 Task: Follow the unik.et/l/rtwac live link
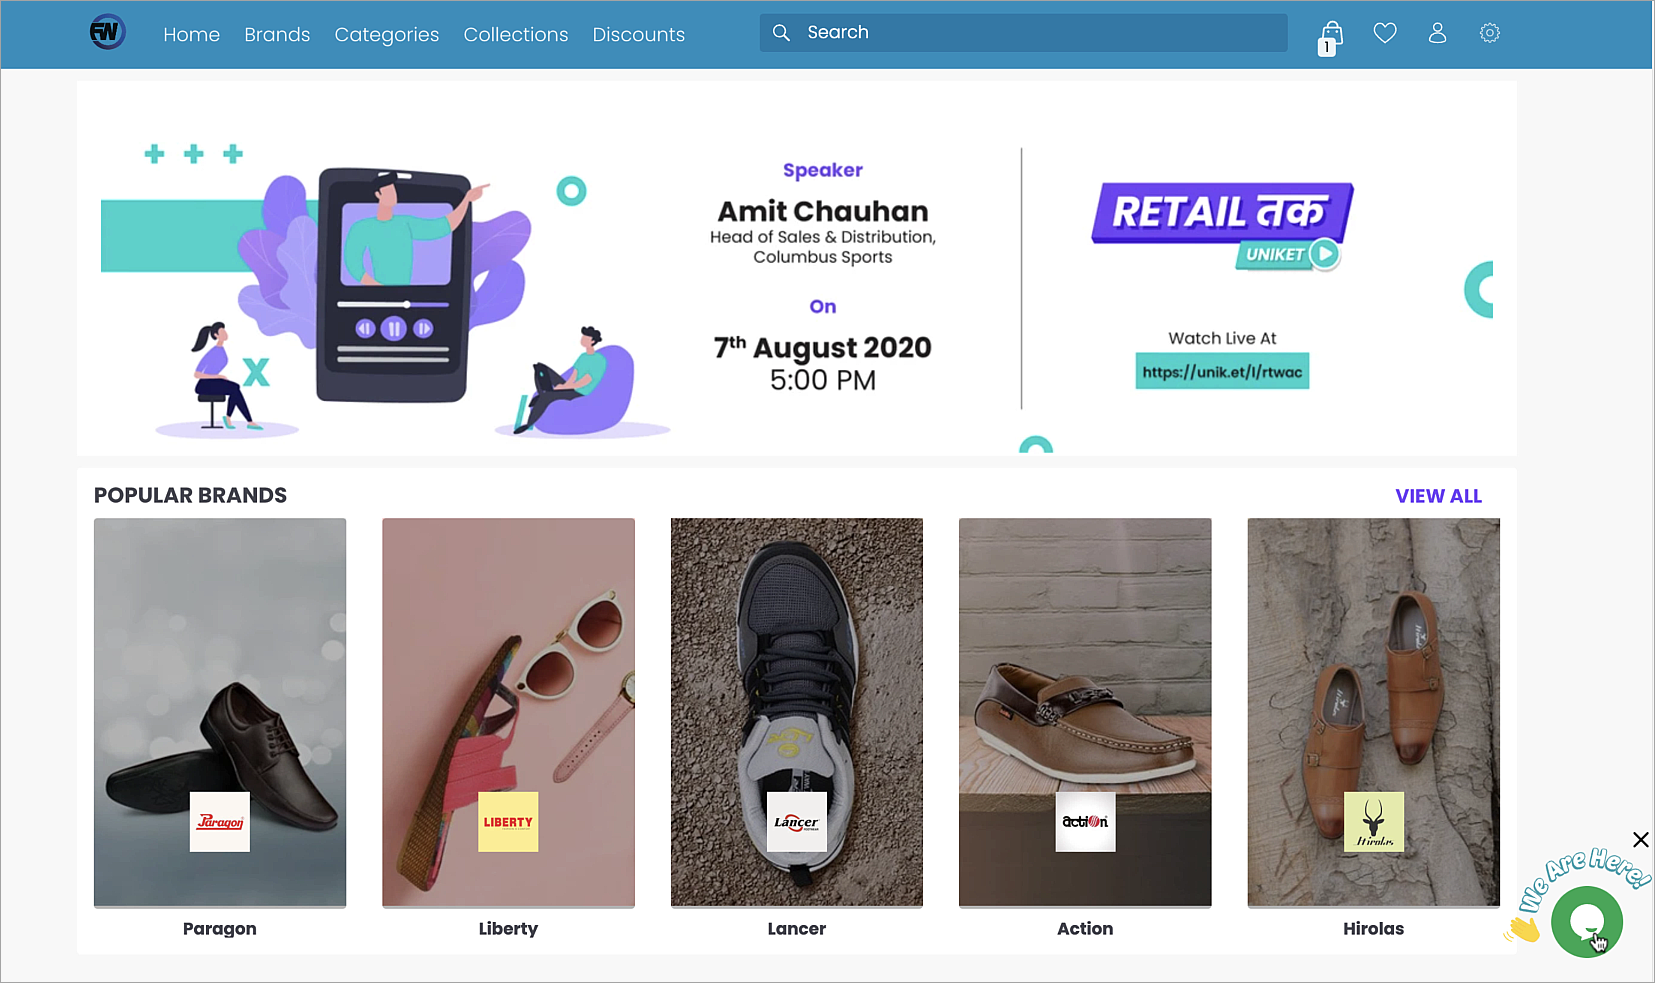pos(1222,372)
